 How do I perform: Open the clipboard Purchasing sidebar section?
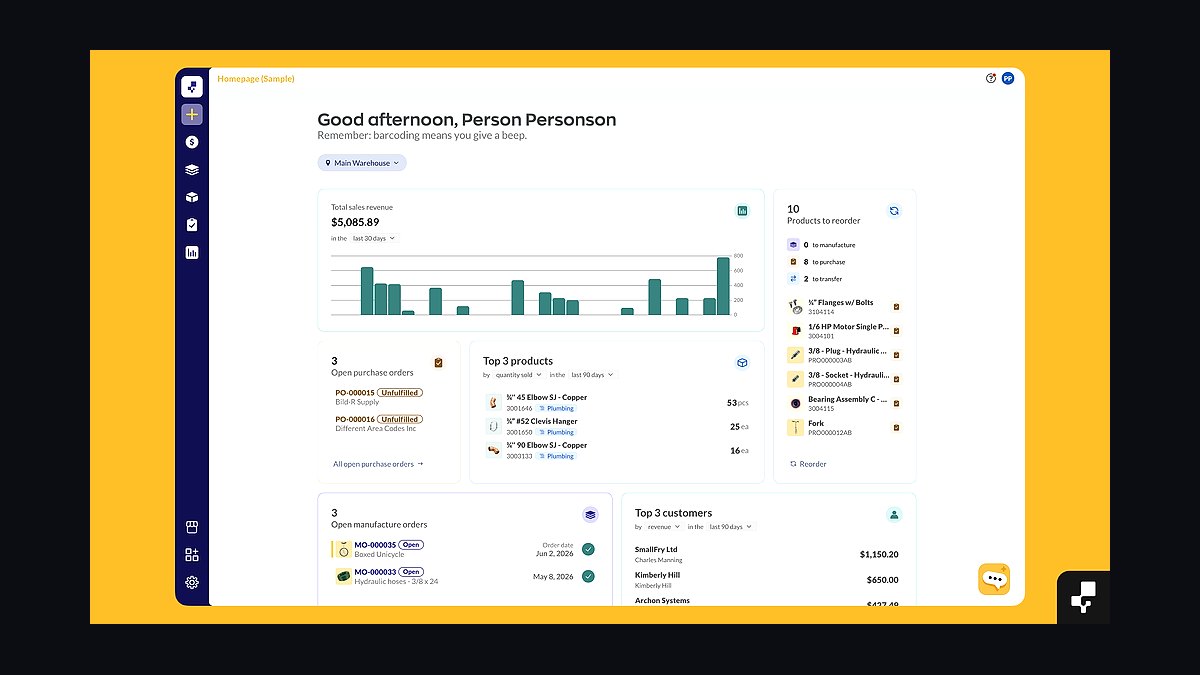[x=192, y=225]
